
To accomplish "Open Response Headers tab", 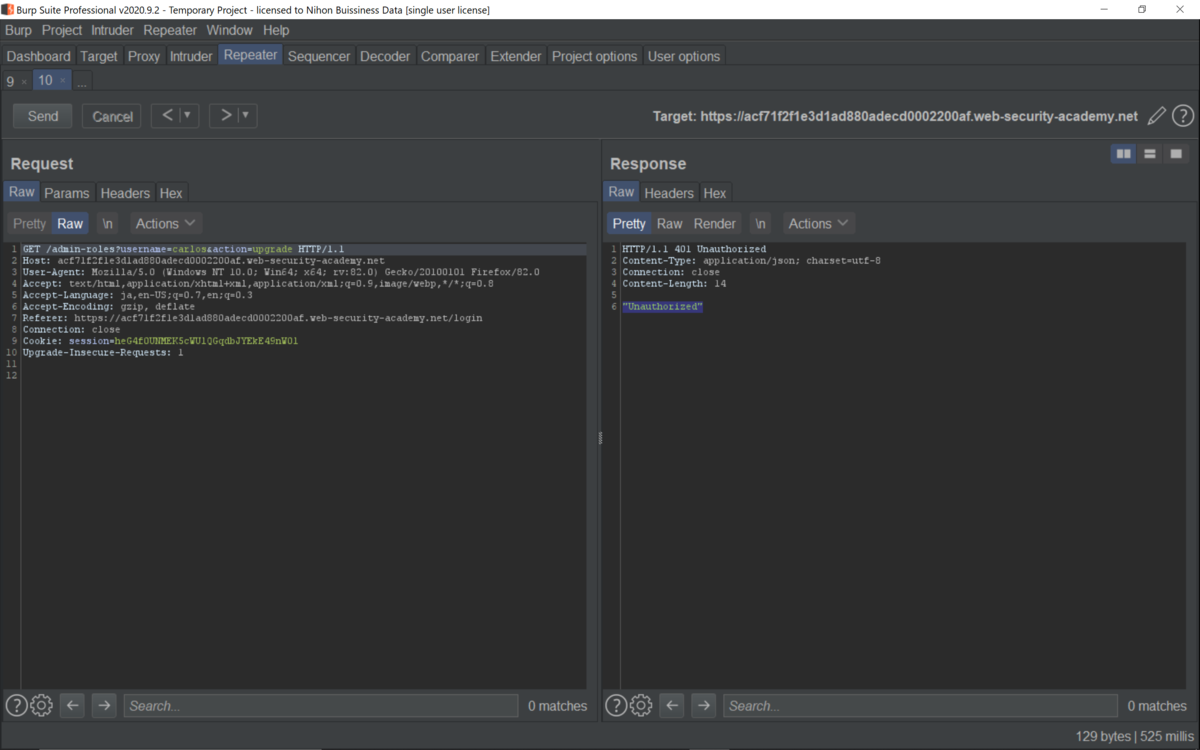I will [669, 193].
